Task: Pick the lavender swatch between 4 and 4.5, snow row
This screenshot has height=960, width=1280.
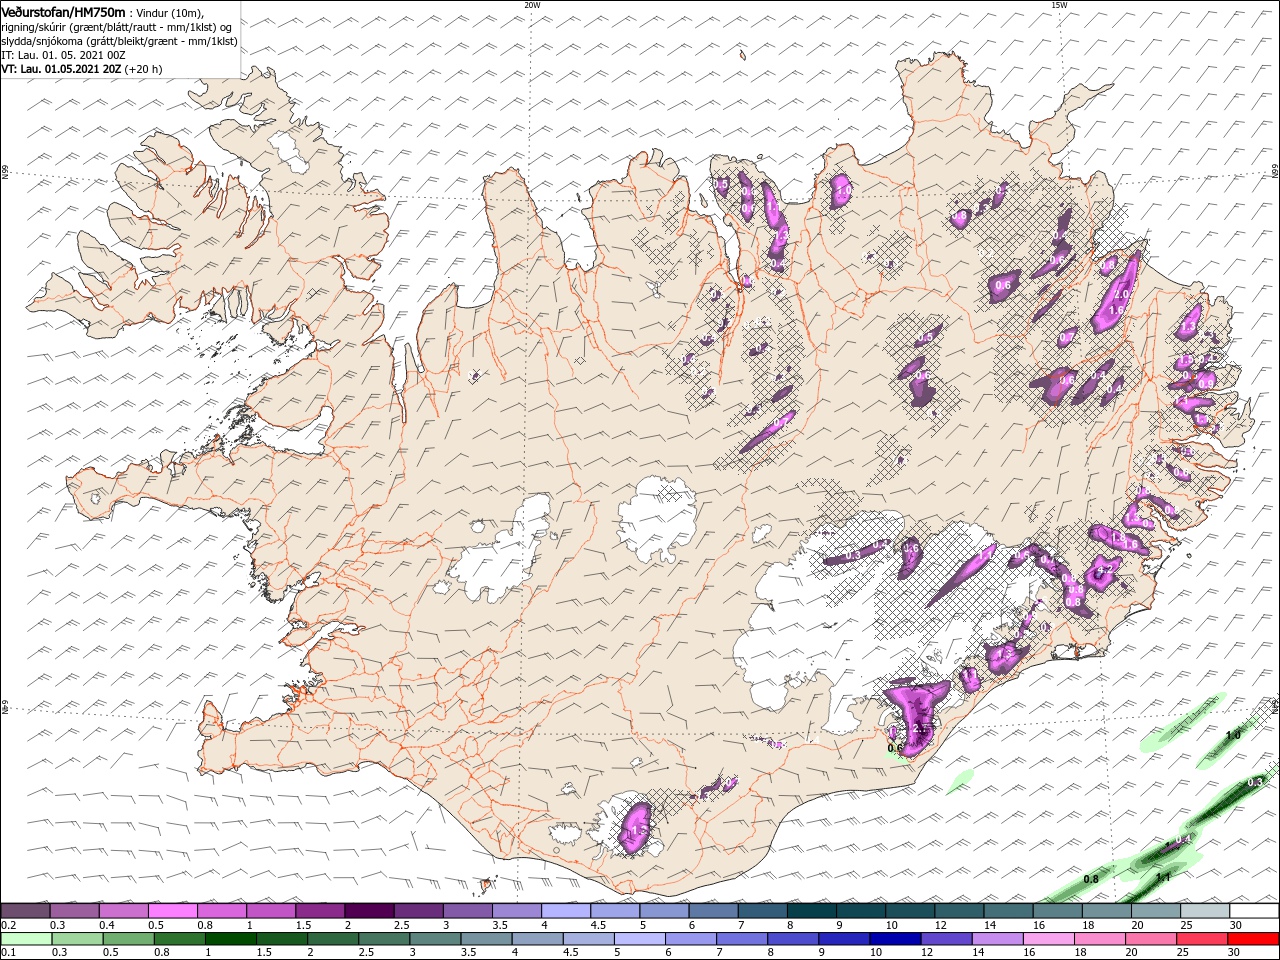Action: pos(566,912)
